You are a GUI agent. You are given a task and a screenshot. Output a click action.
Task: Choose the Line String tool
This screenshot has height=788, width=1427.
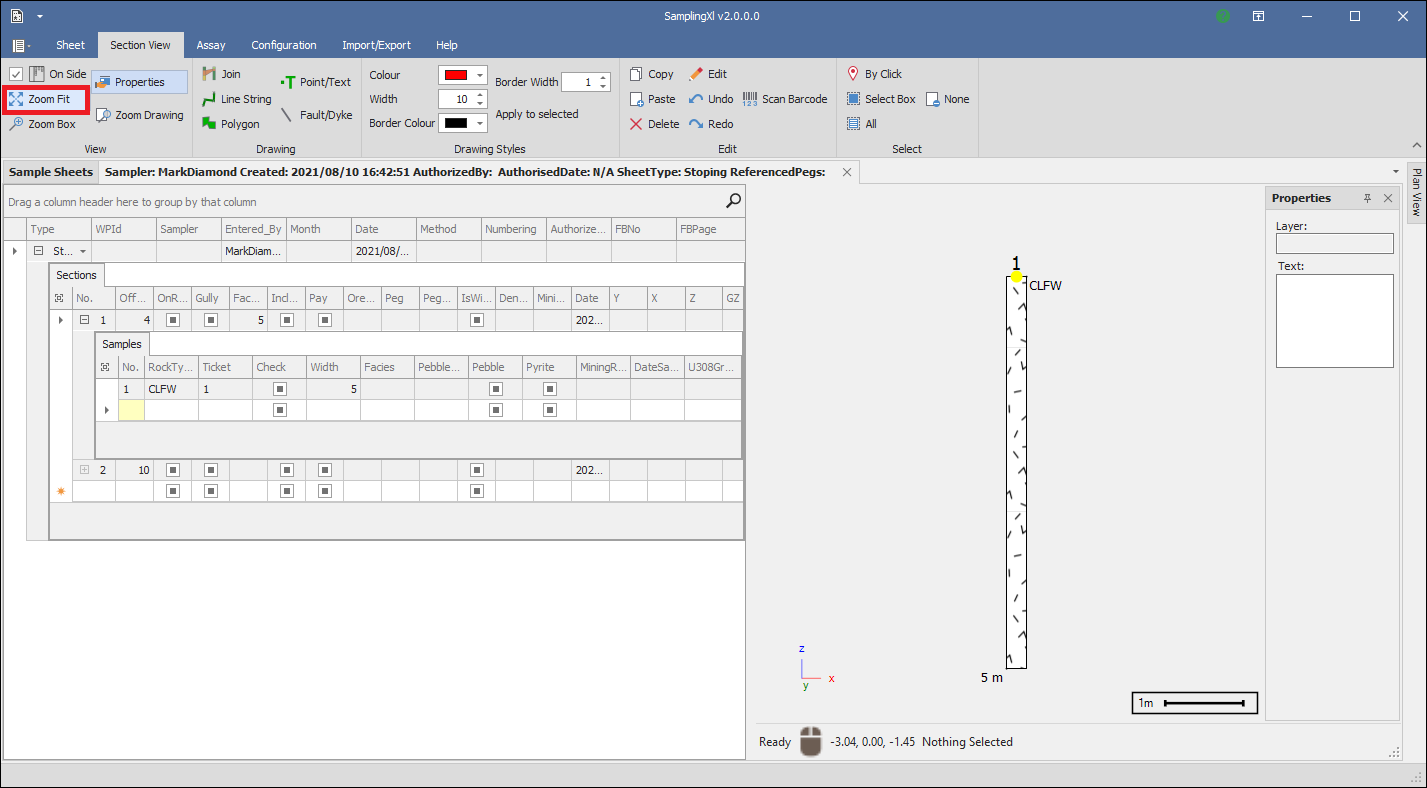(237, 99)
